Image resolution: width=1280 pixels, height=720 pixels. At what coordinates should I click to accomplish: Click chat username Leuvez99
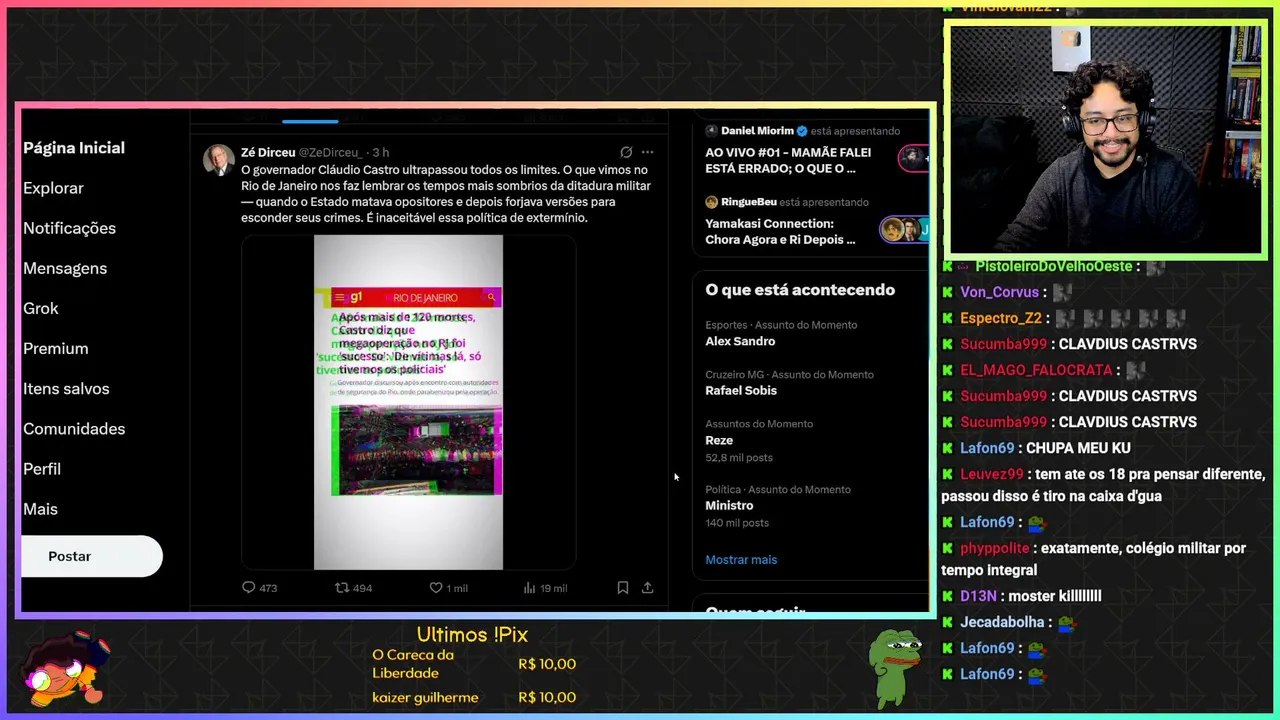tap(992, 474)
